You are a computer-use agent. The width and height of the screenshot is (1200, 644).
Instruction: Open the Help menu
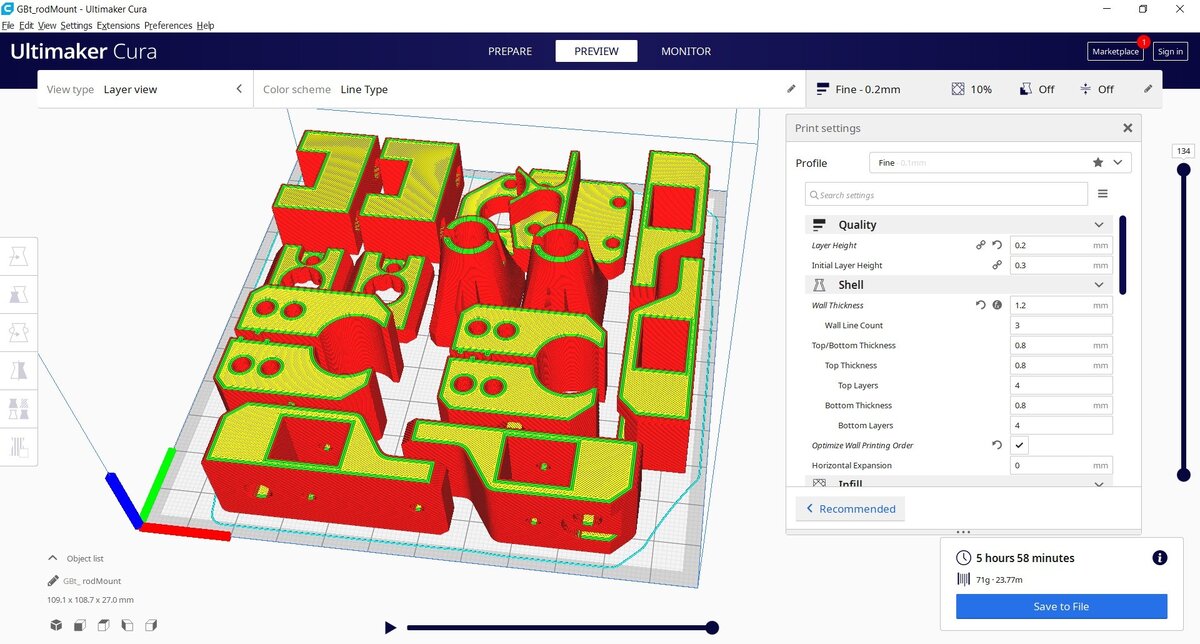(x=205, y=25)
